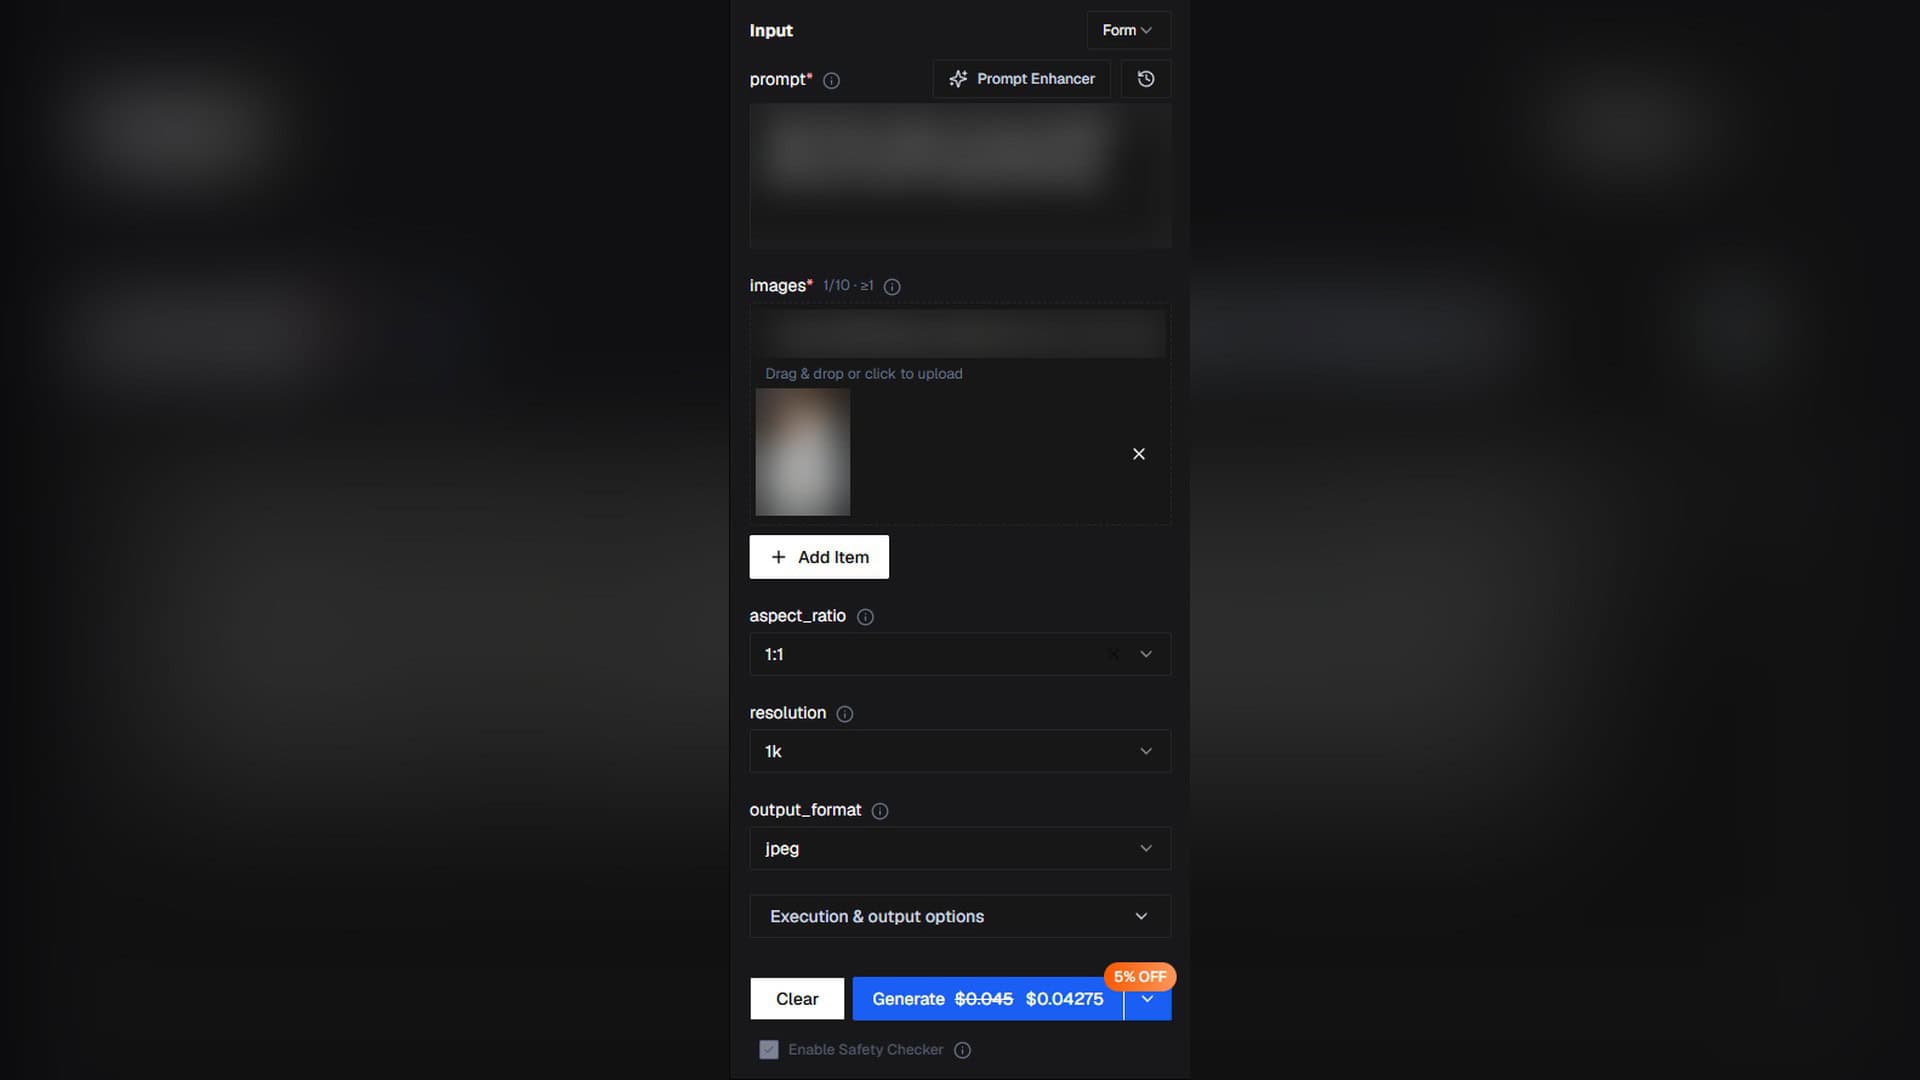
Task: Remove the uploaded image with X icon
Action: [1138, 454]
